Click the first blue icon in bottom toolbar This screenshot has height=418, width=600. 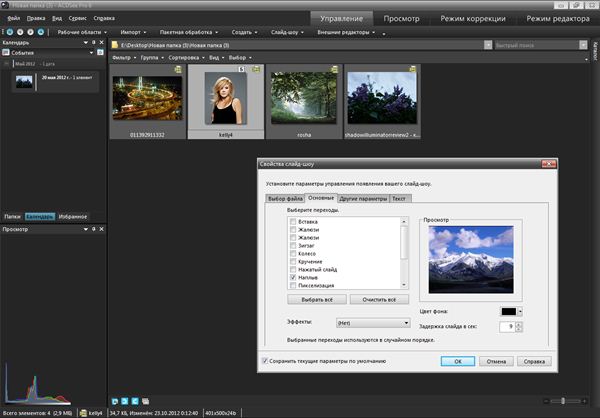click(x=116, y=399)
